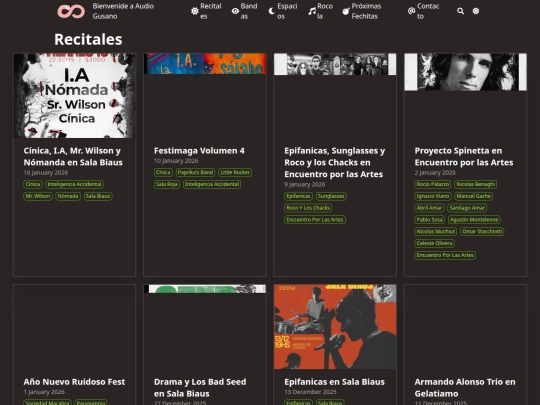The width and height of the screenshot is (540, 405).
Task: Select the Santiago Amar tag
Action: coord(467,208)
